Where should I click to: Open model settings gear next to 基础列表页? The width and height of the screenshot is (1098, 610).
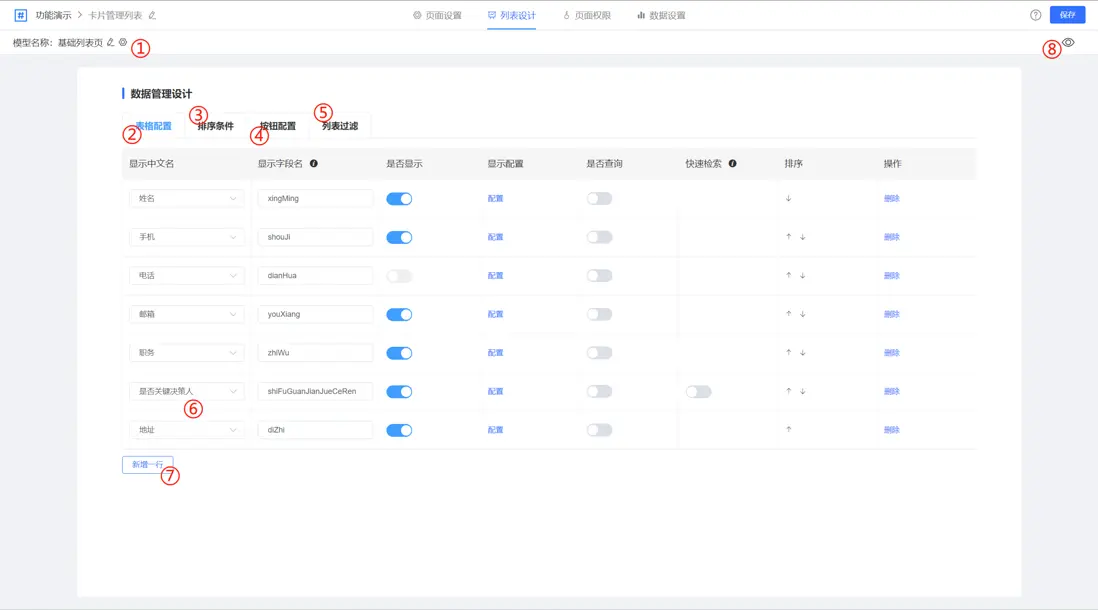tap(123, 42)
